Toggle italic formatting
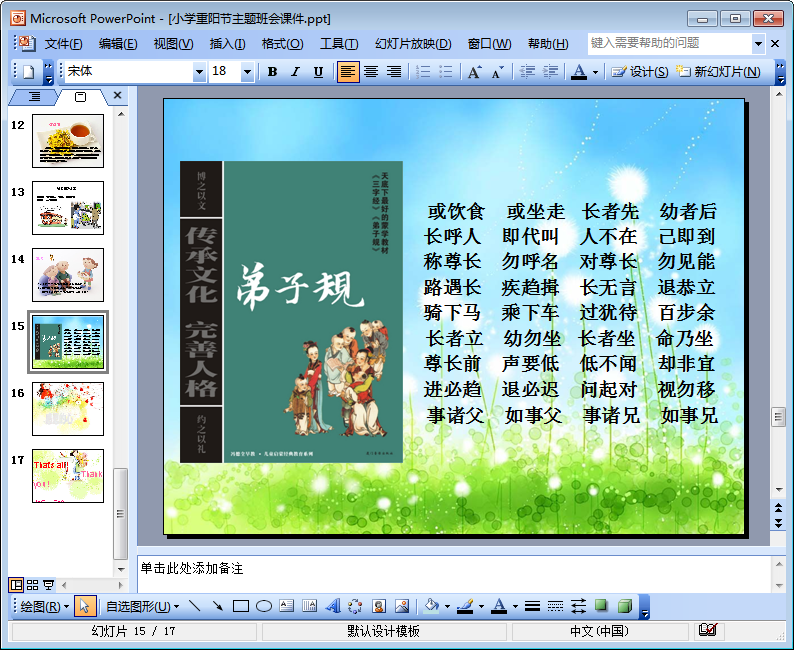 coord(295,72)
